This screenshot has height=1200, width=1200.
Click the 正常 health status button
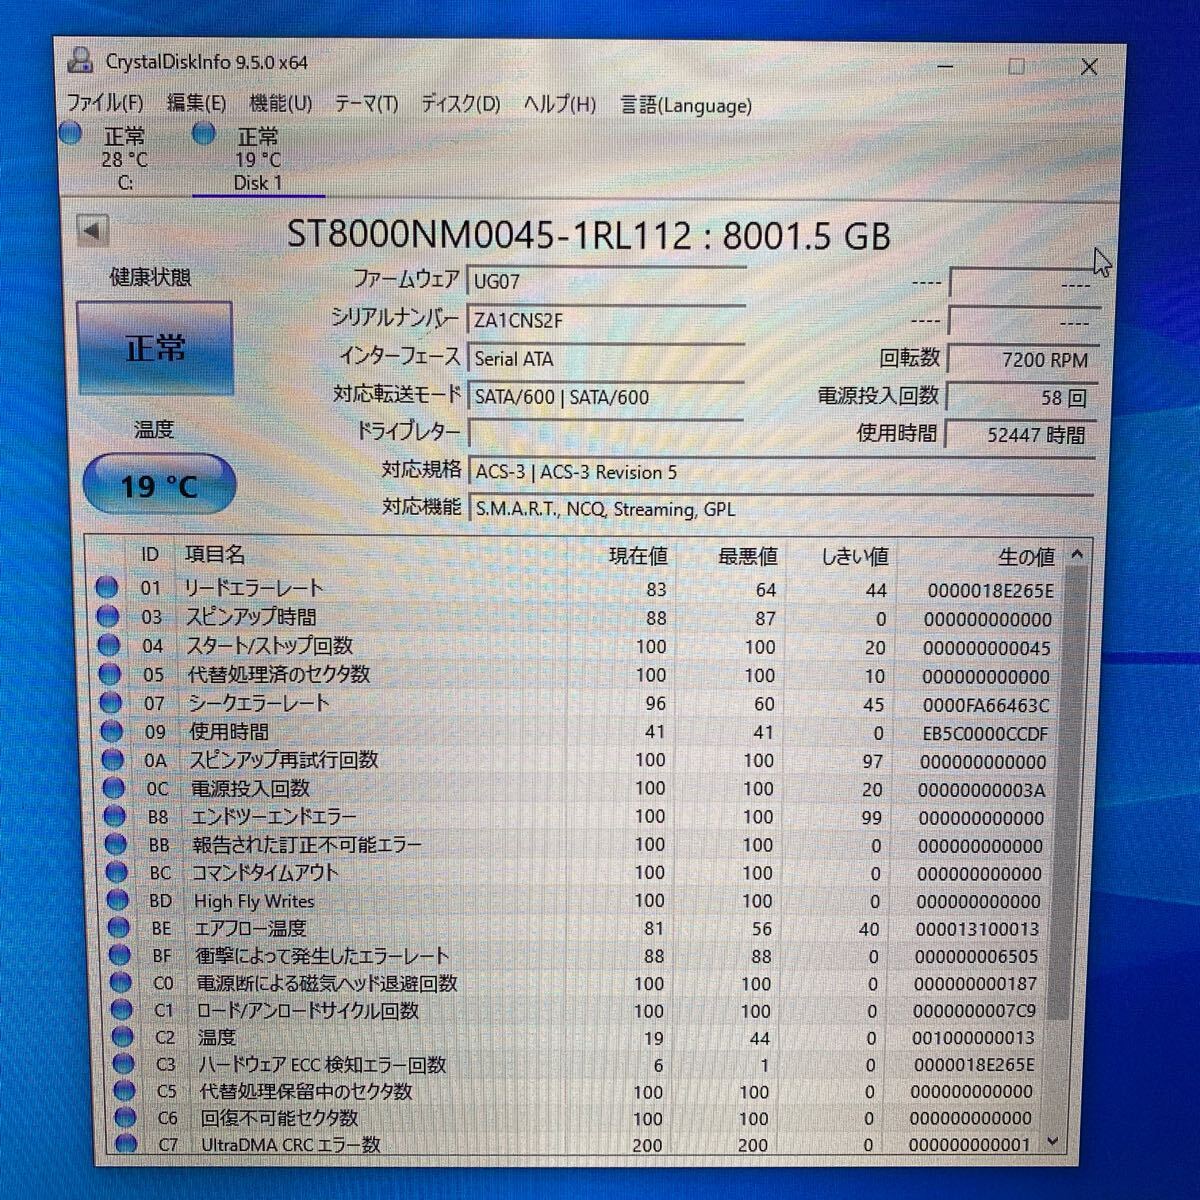[x=155, y=348]
